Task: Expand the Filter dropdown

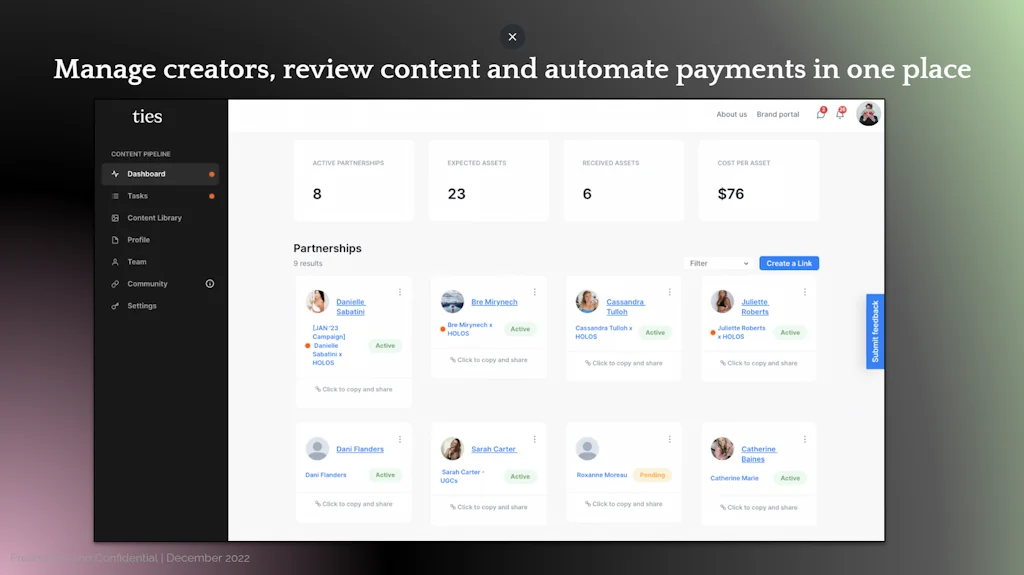Action: point(718,263)
